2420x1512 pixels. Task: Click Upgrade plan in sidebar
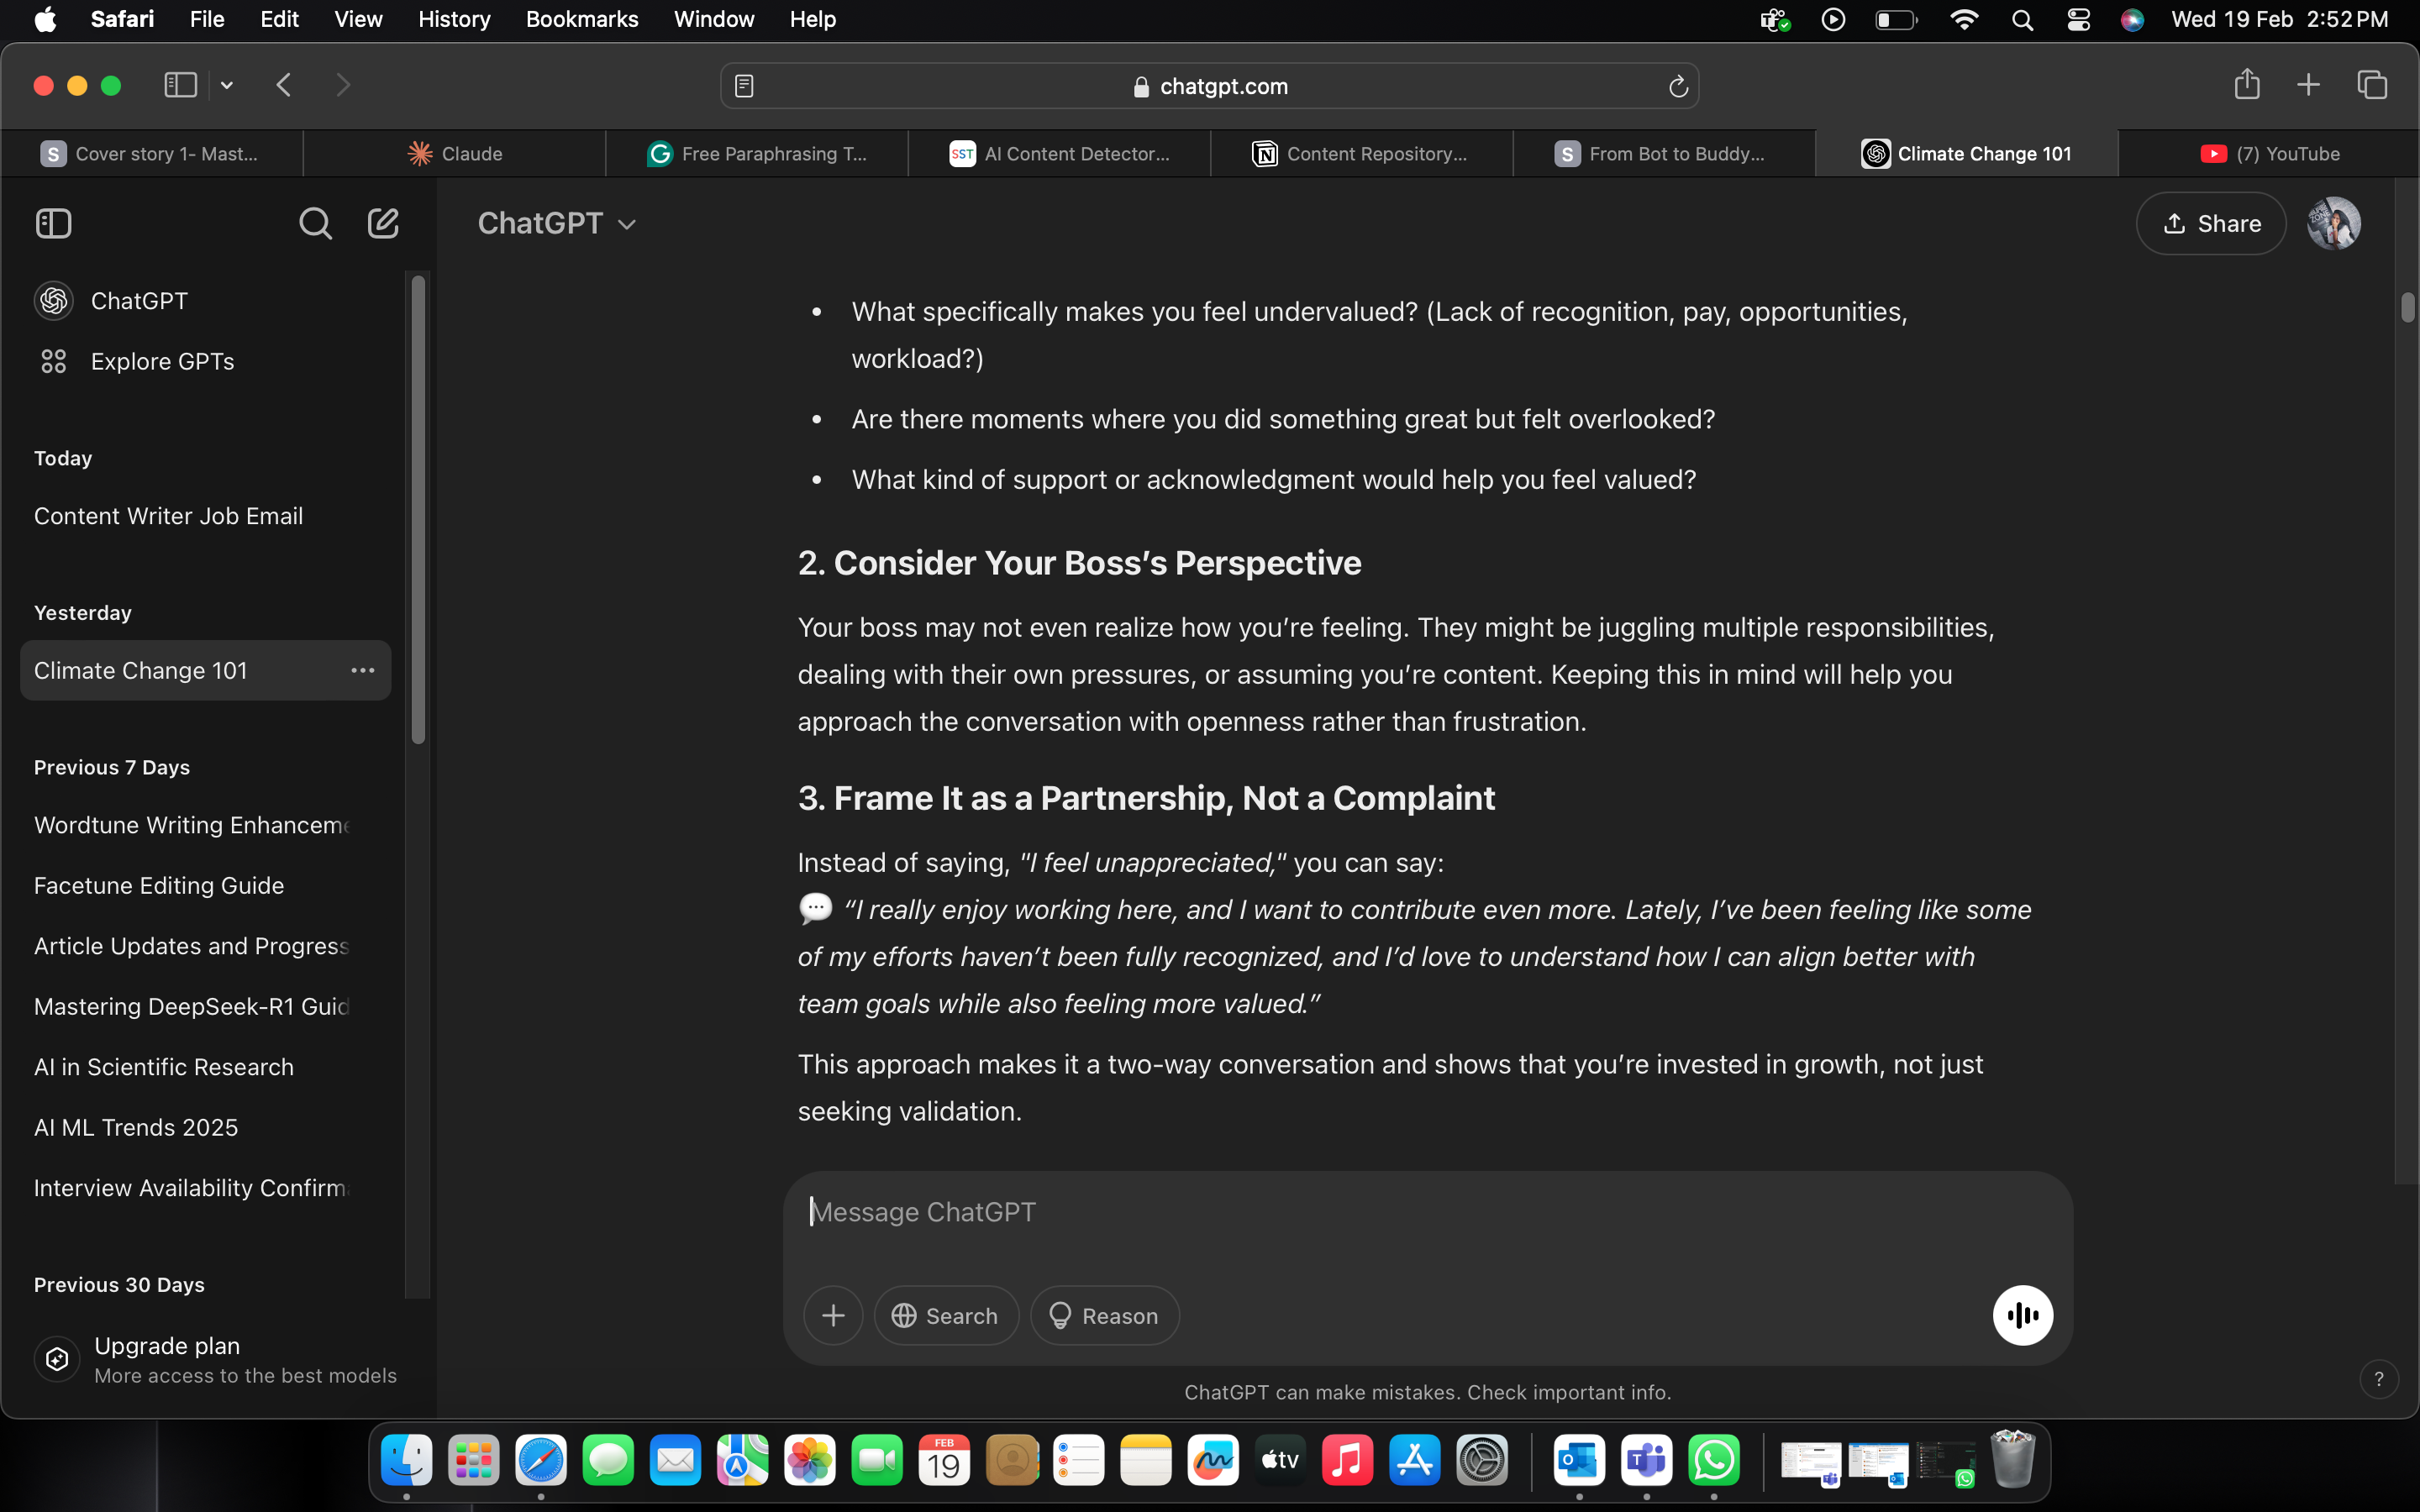click(214, 1359)
